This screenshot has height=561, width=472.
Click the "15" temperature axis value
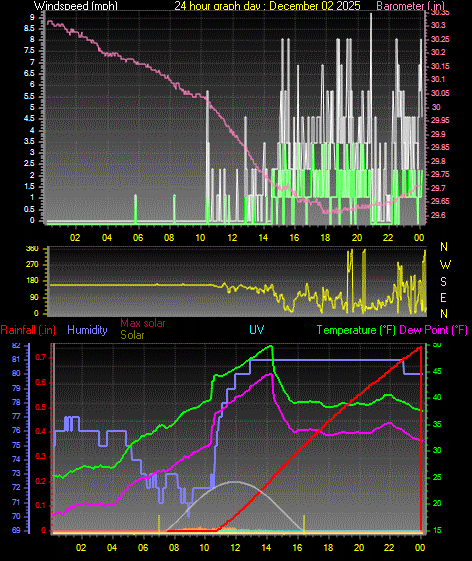(437, 530)
